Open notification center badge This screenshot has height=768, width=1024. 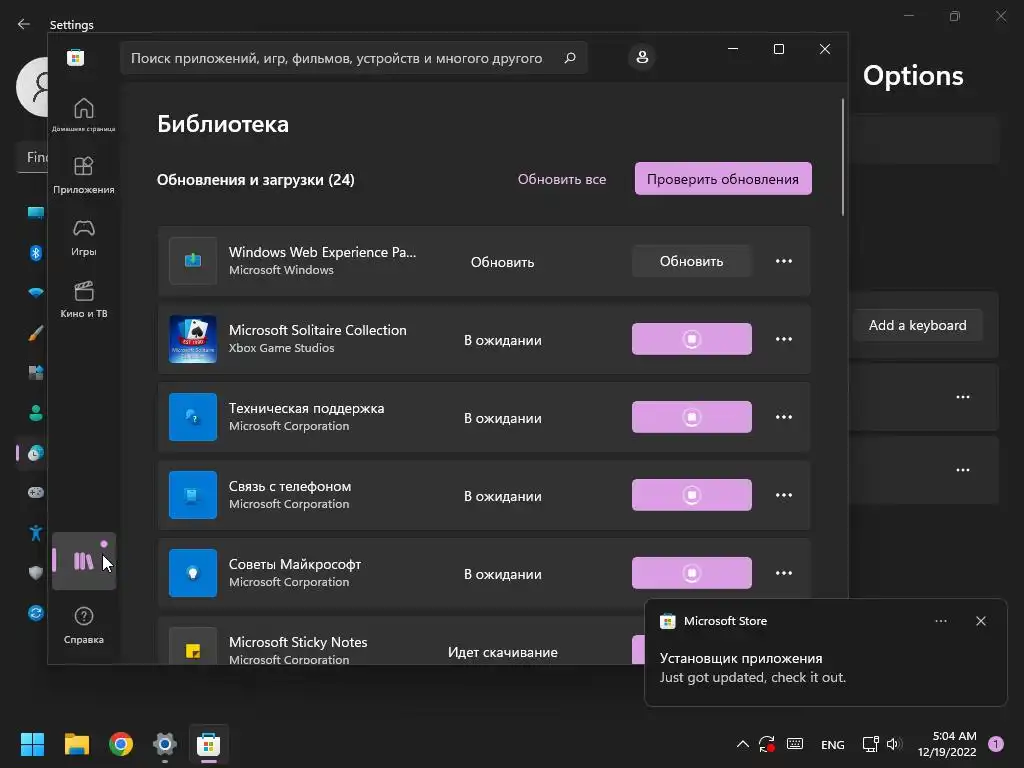[996, 744]
